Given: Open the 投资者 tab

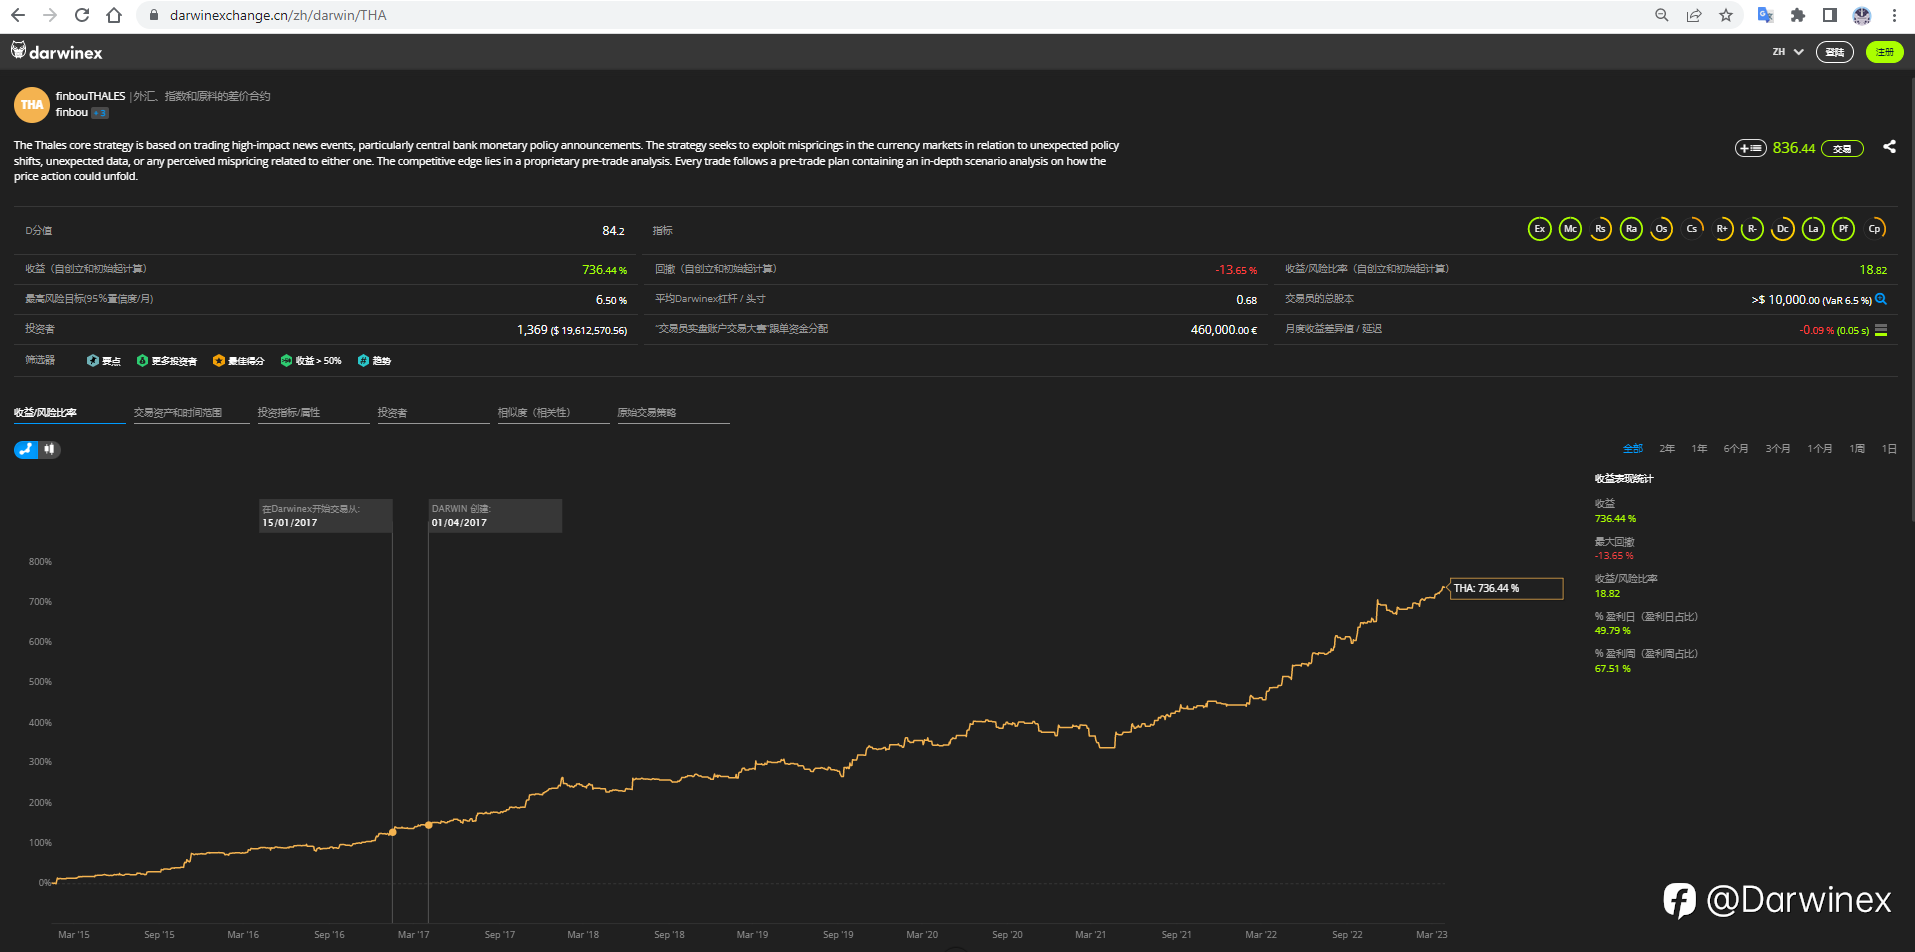Looking at the screenshot, I should point(433,413).
